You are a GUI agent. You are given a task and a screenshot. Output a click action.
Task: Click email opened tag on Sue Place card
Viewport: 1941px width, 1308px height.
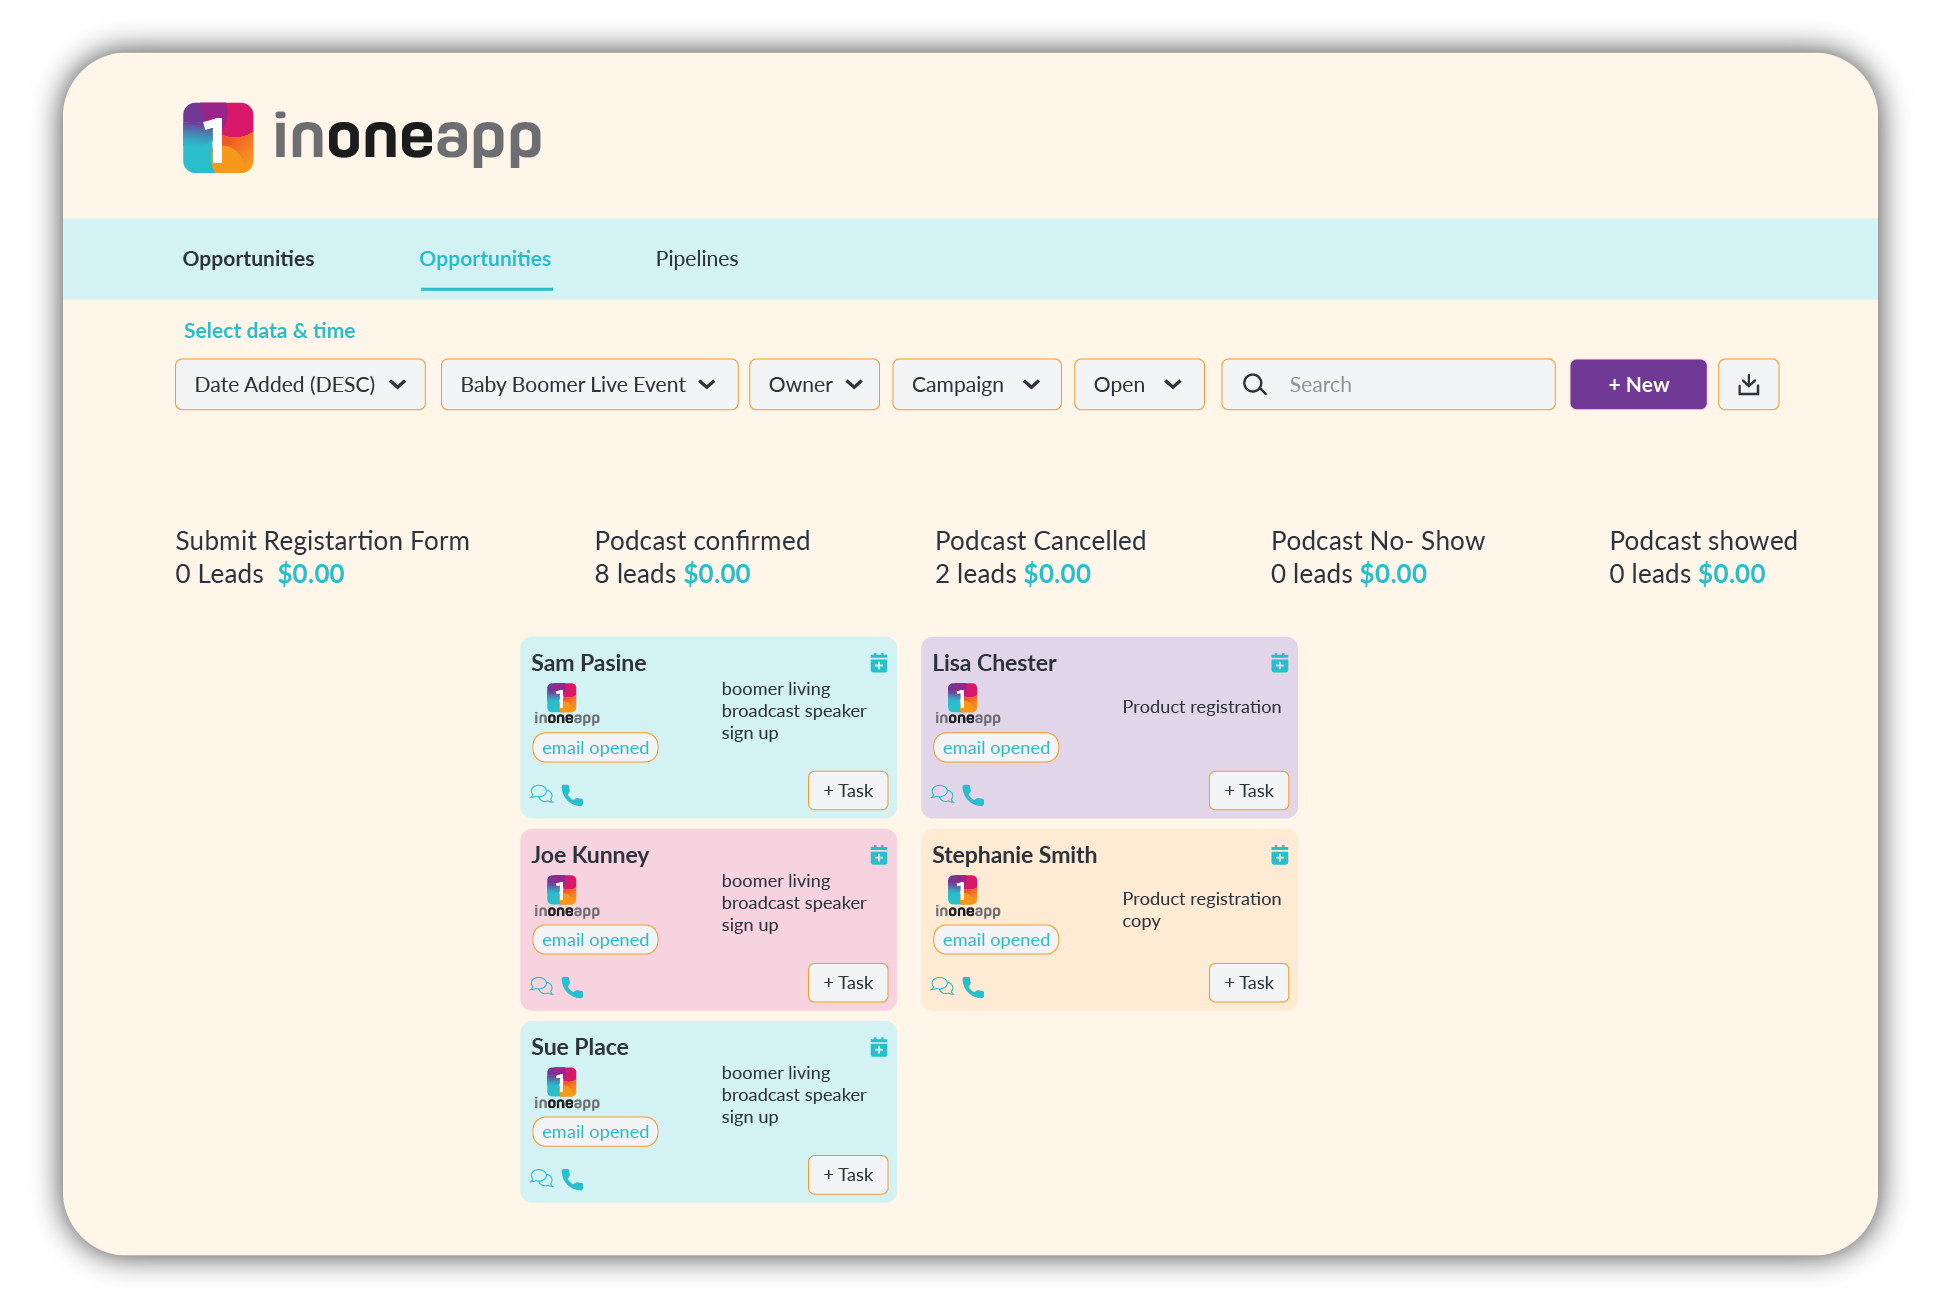pyautogui.click(x=595, y=1132)
